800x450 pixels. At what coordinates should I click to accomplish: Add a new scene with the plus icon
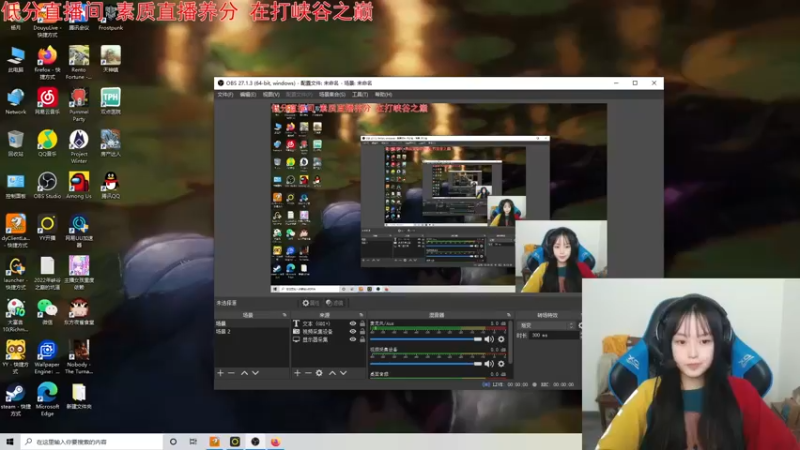pyautogui.click(x=220, y=373)
